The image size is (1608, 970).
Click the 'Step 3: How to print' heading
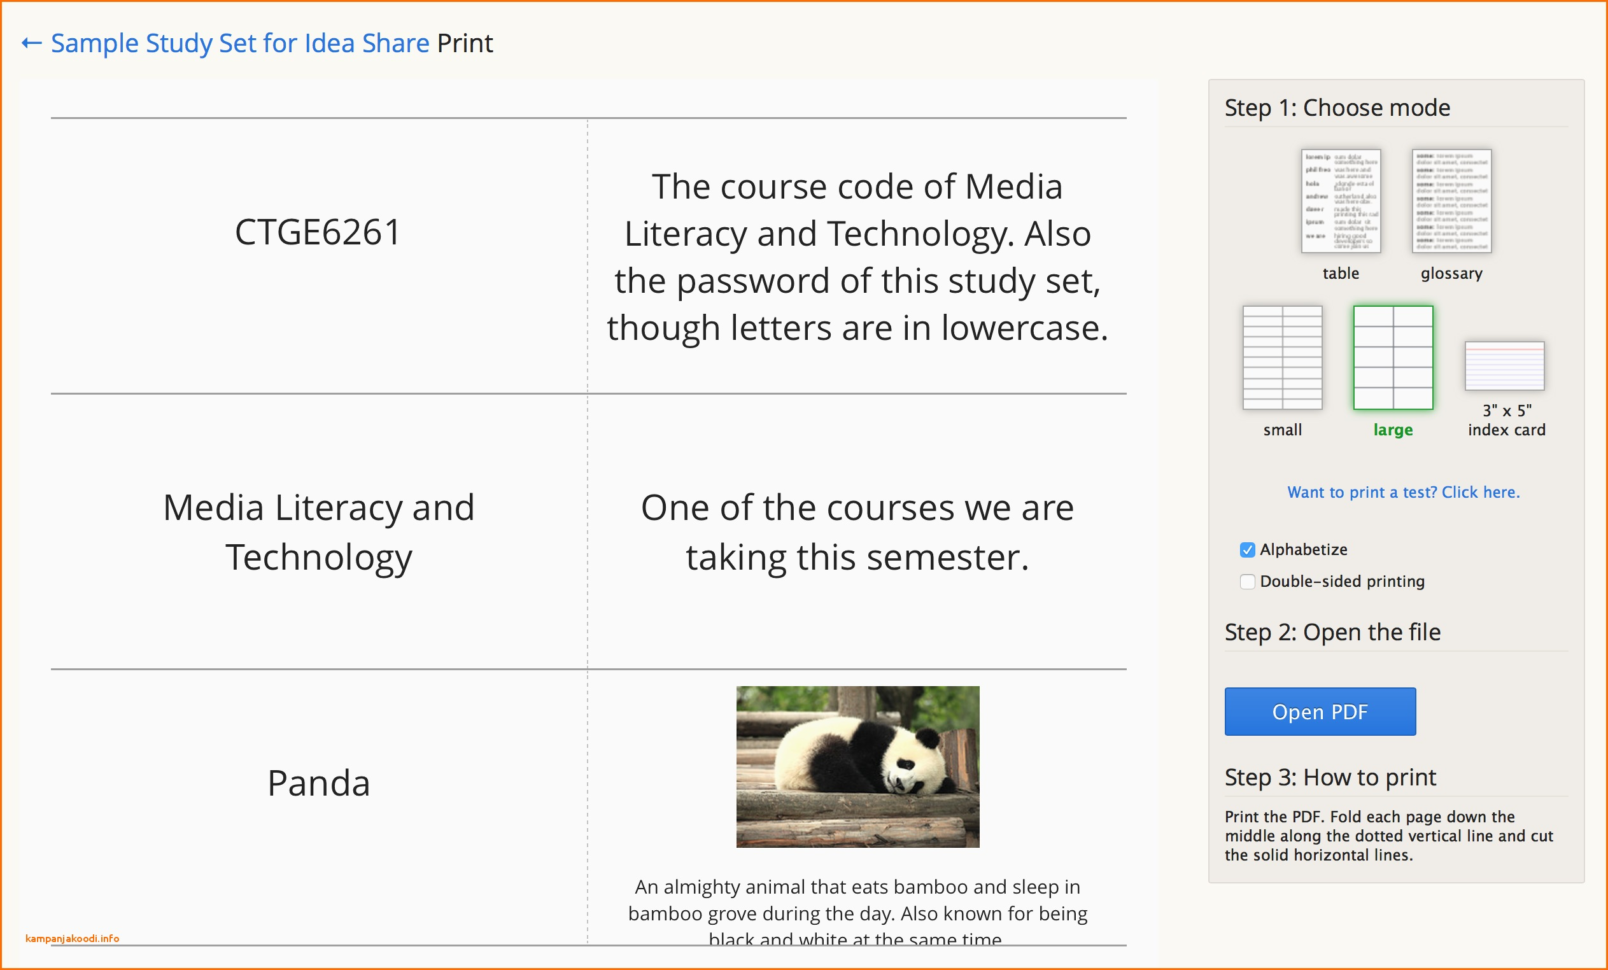(1330, 777)
